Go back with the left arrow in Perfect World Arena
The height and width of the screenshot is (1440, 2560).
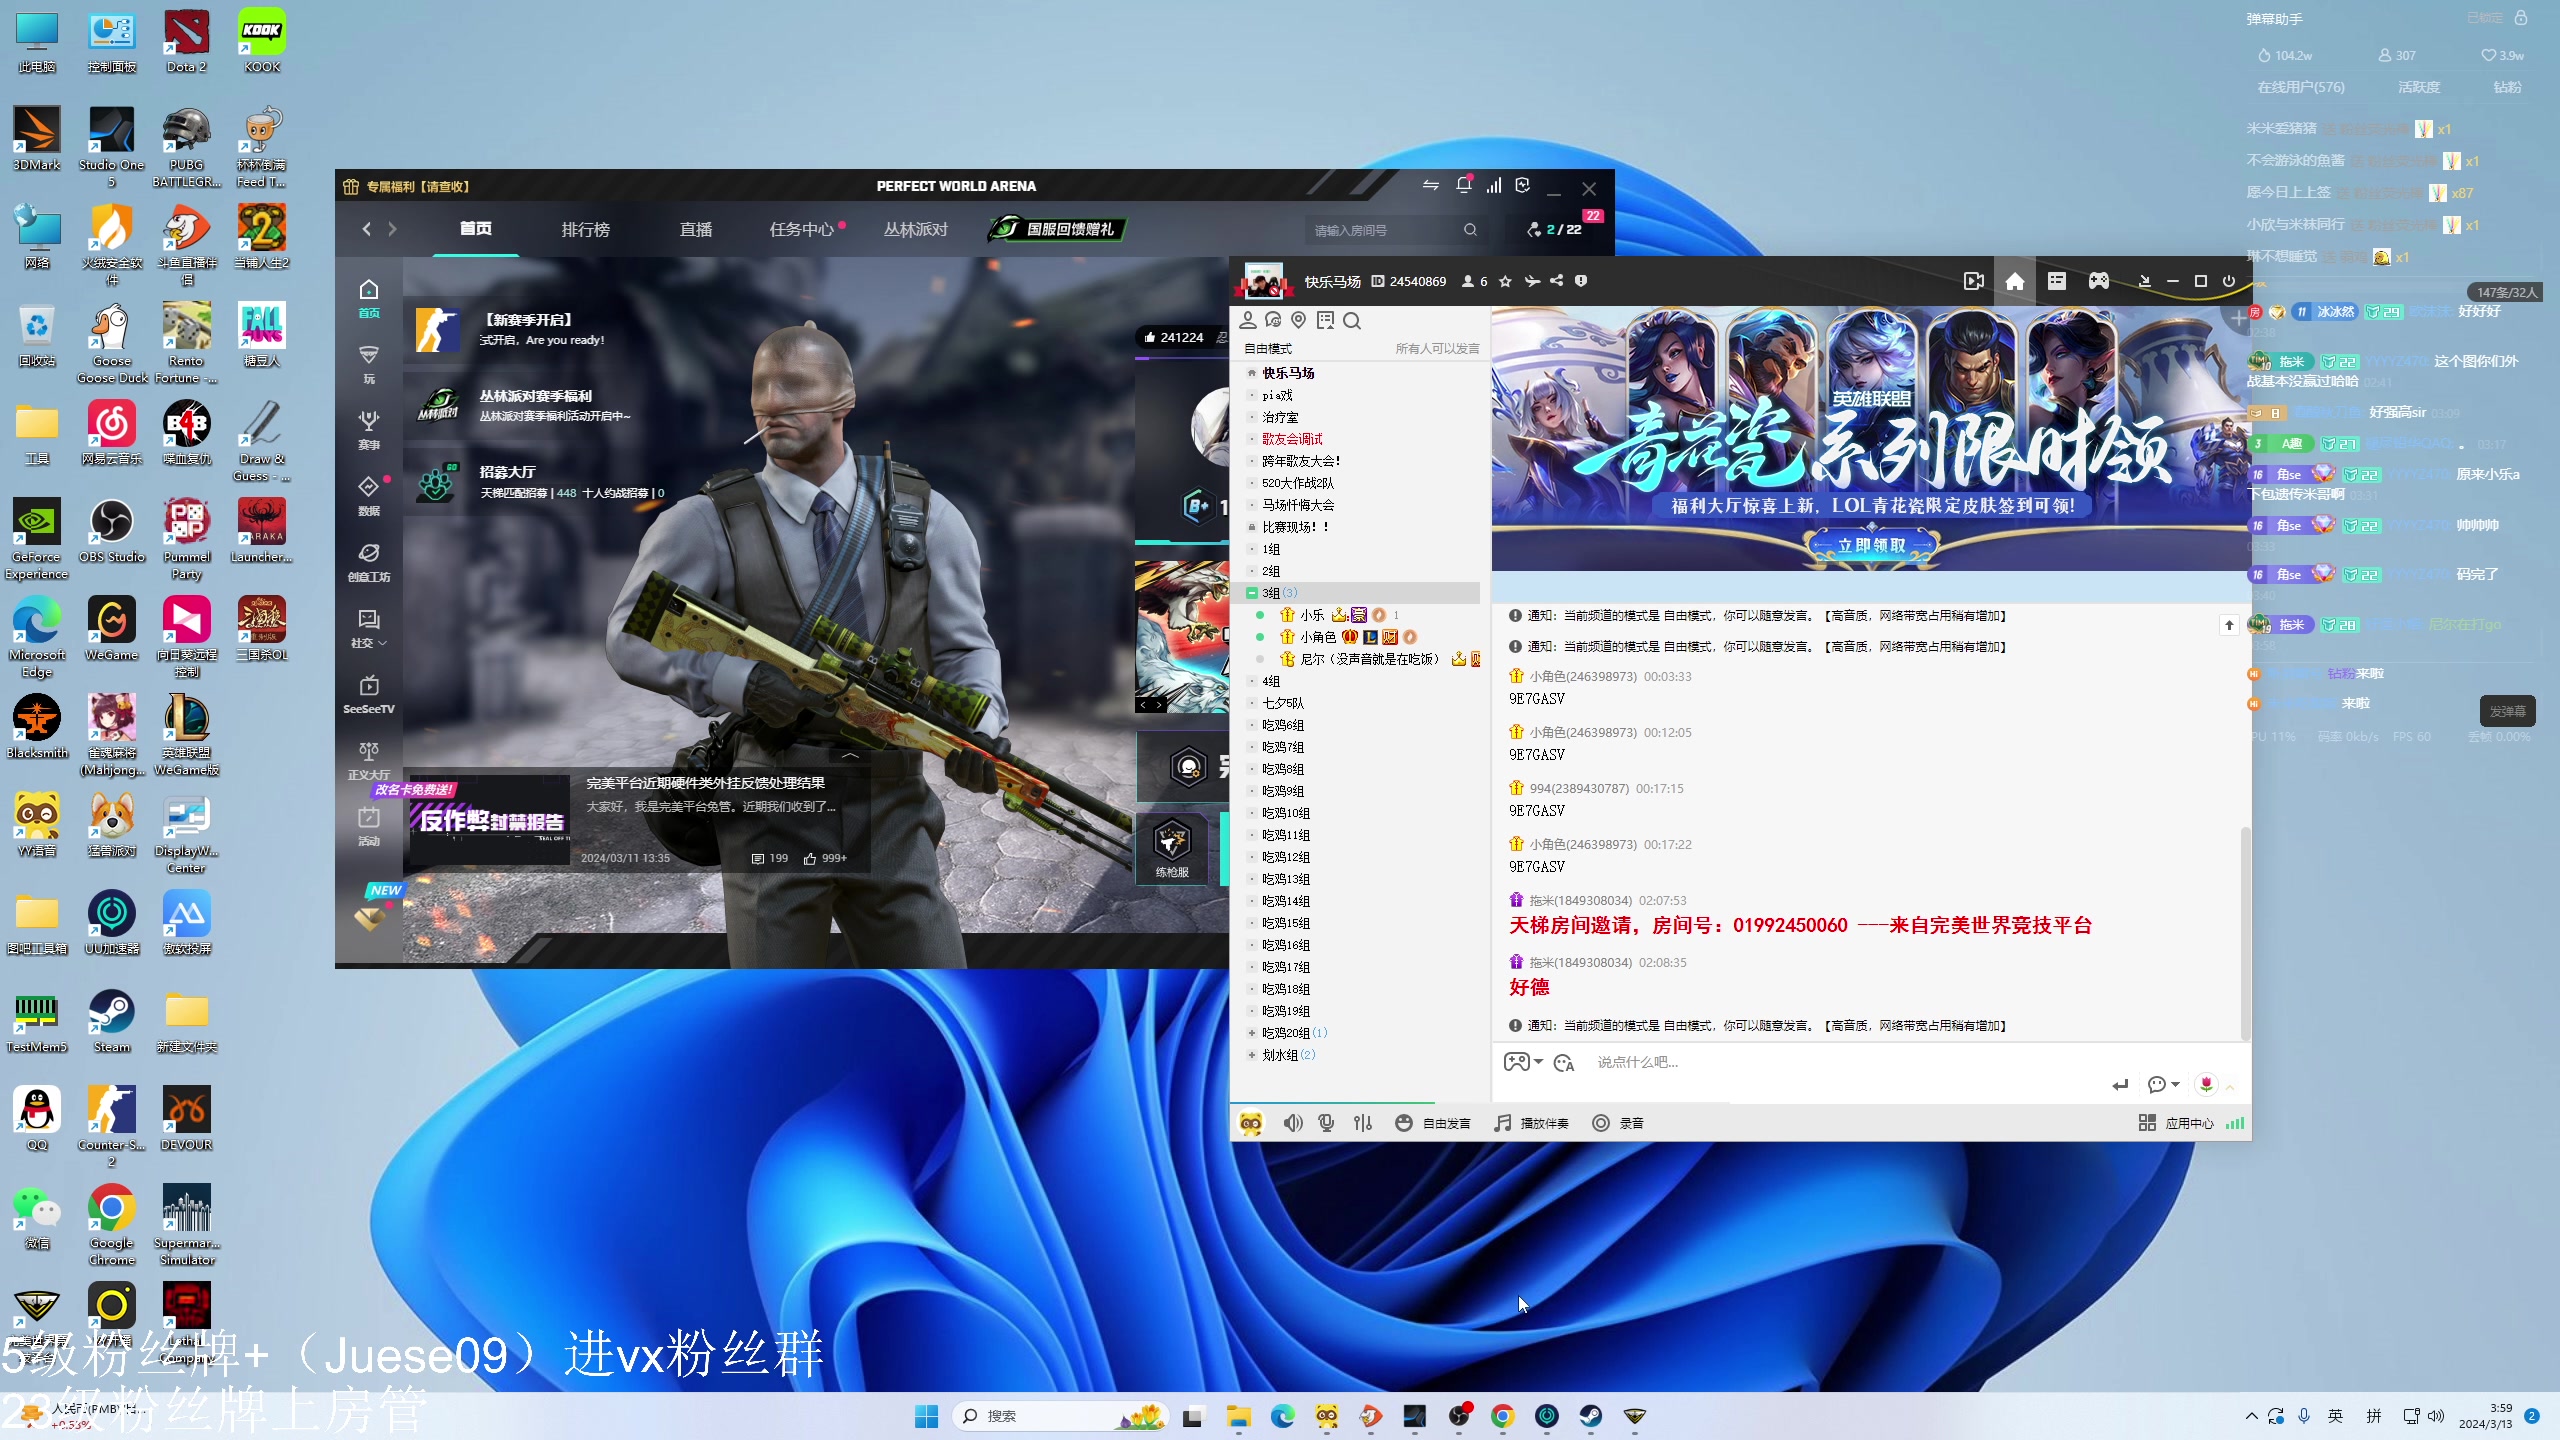tap(367, 229)
